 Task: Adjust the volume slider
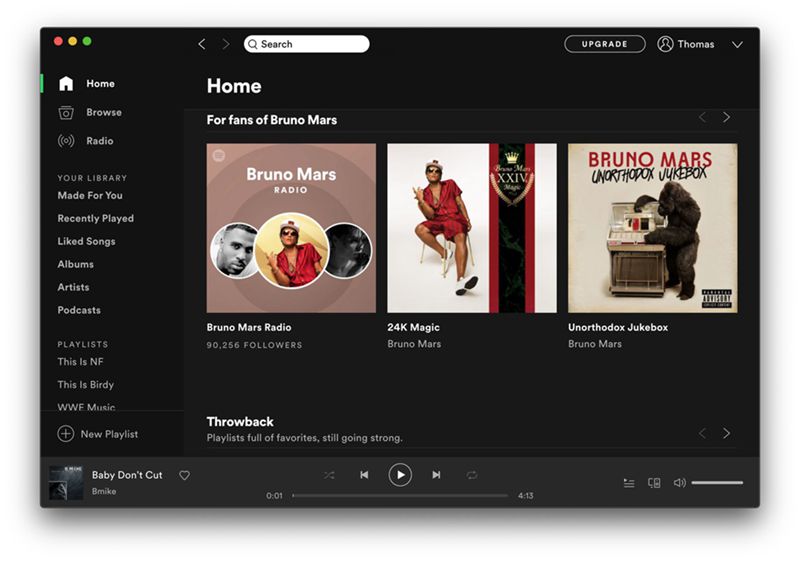[717, 482]
